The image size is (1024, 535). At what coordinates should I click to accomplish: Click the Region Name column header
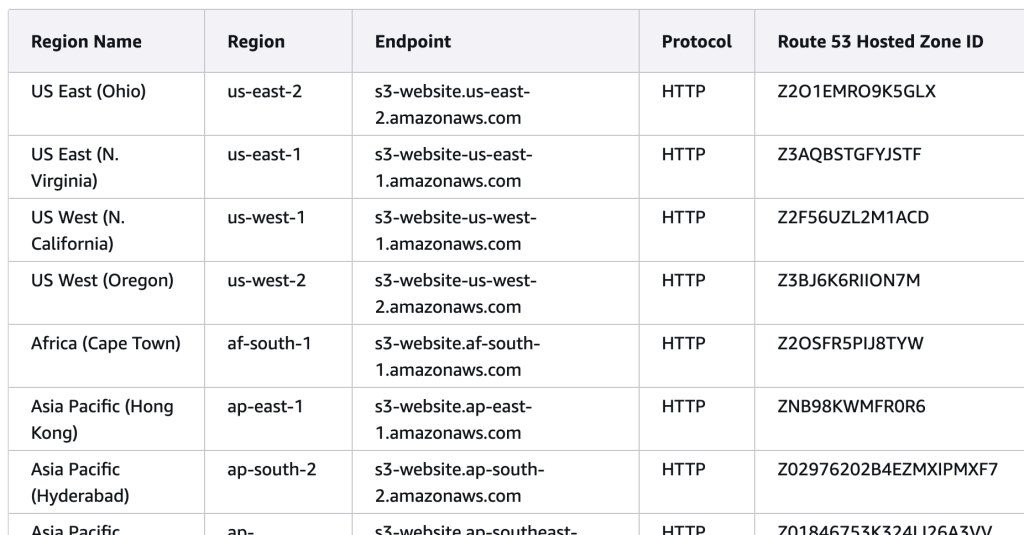click(x=86, y=42)
